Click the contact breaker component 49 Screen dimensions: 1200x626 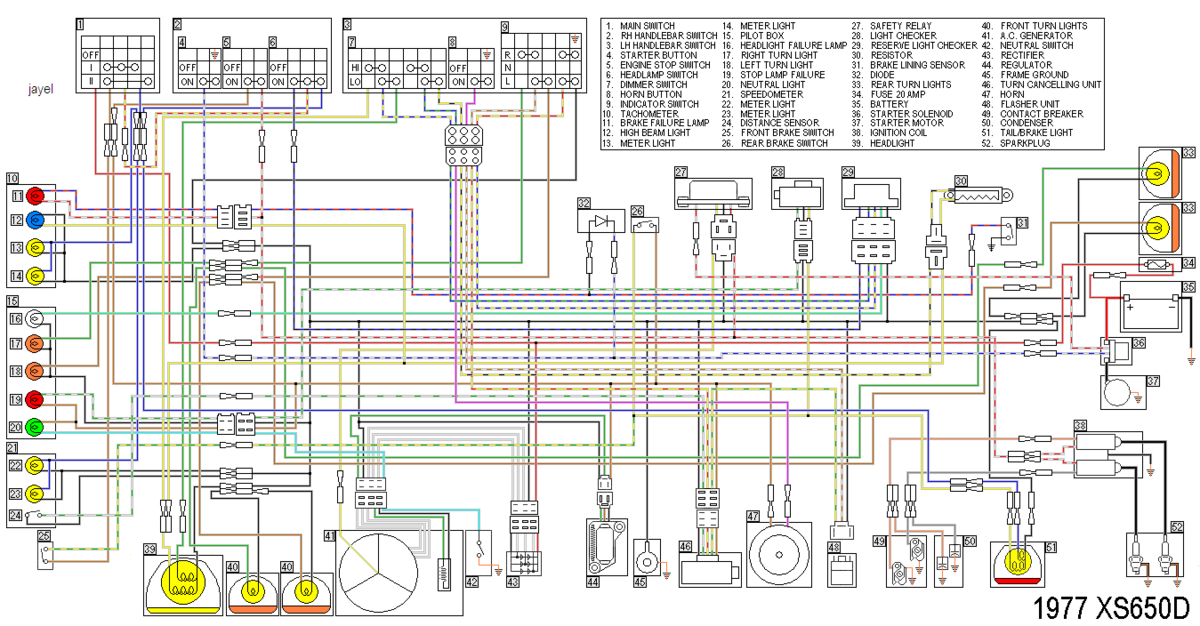[904, 559]
